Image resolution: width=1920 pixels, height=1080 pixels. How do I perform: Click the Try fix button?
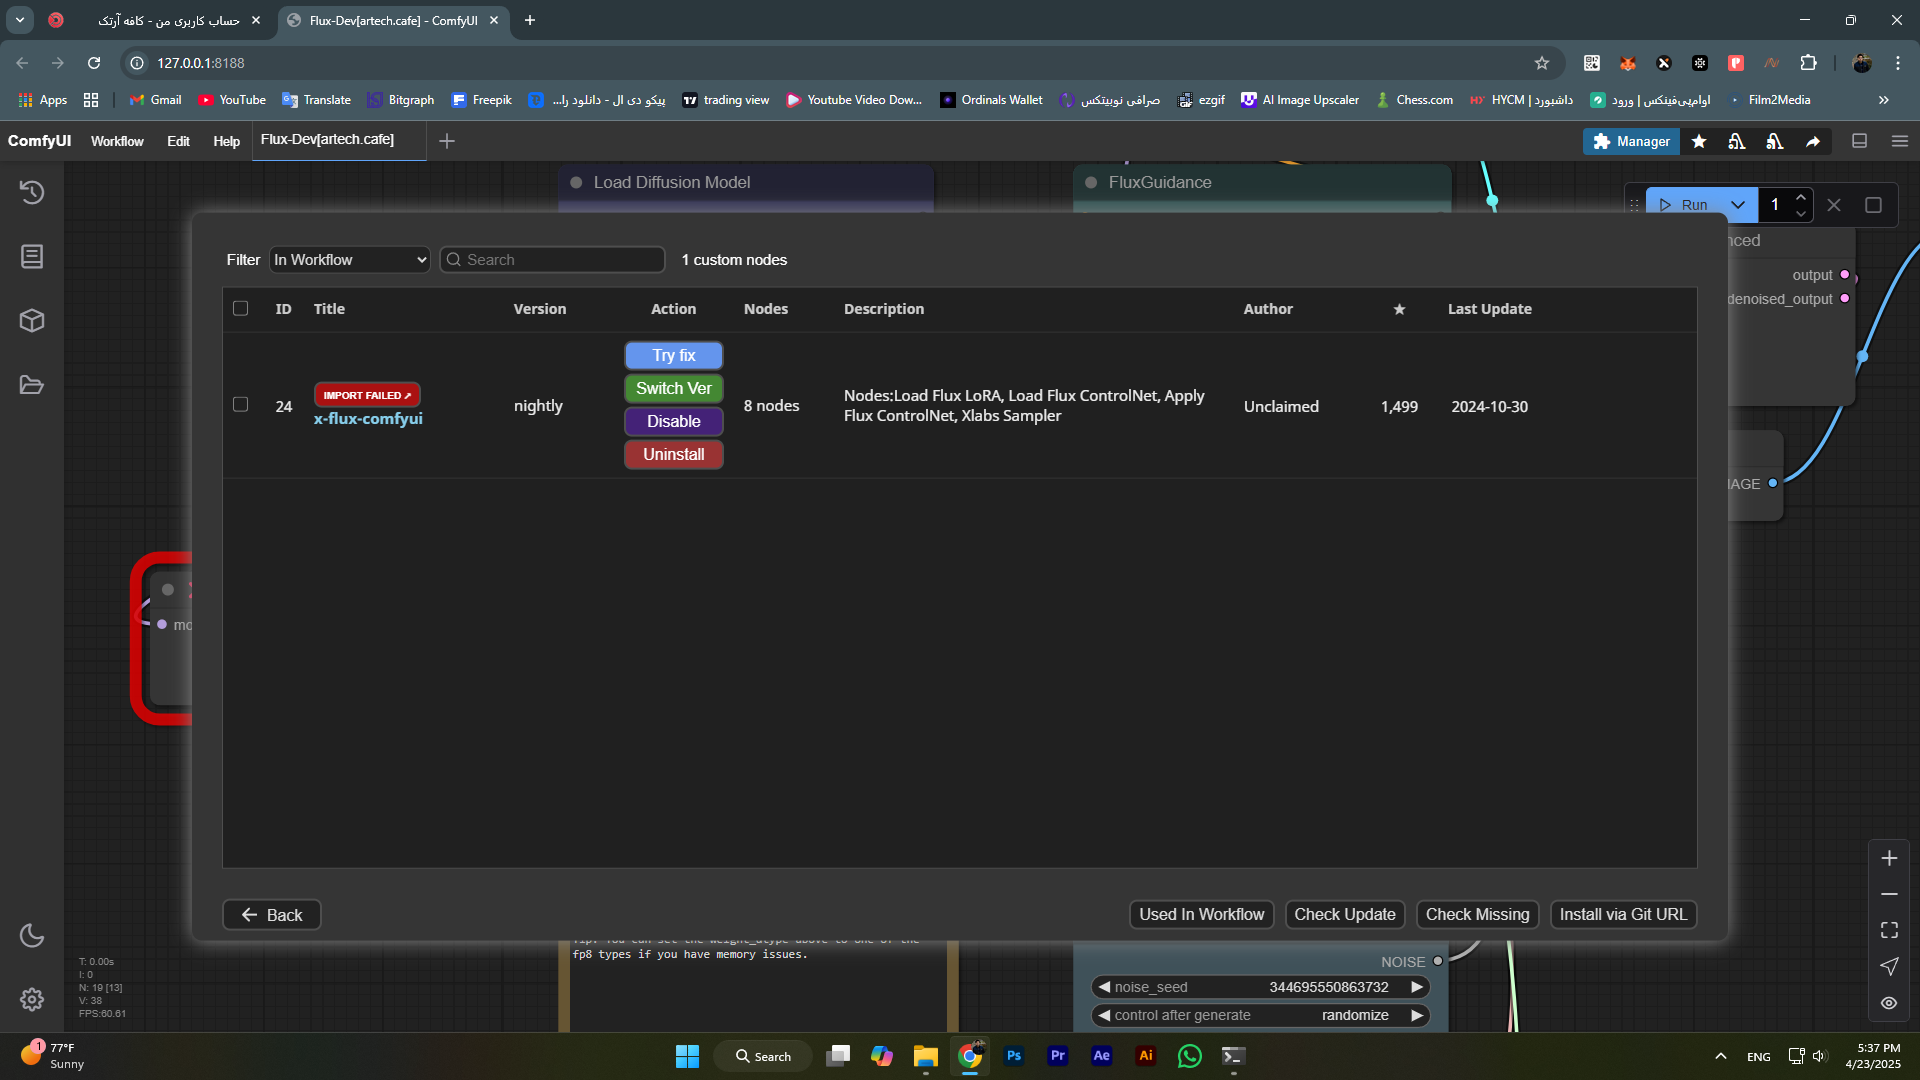click(673, 355)
